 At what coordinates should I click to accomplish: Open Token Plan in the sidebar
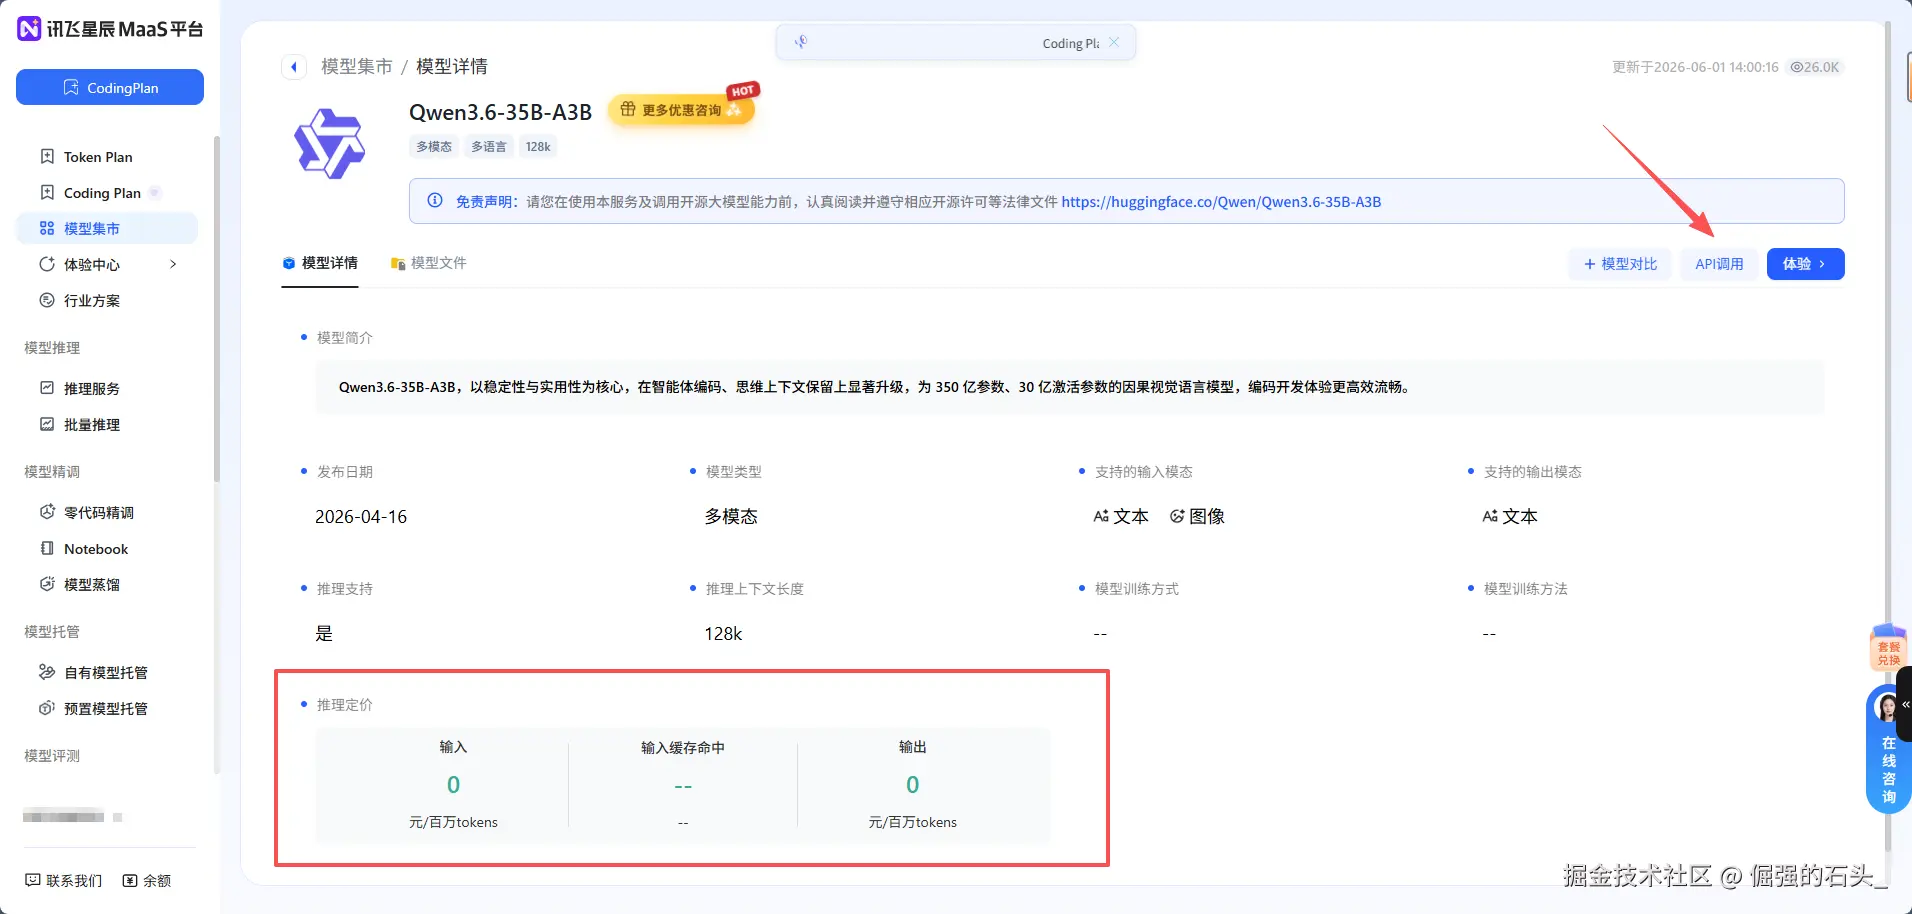(98, 157)
